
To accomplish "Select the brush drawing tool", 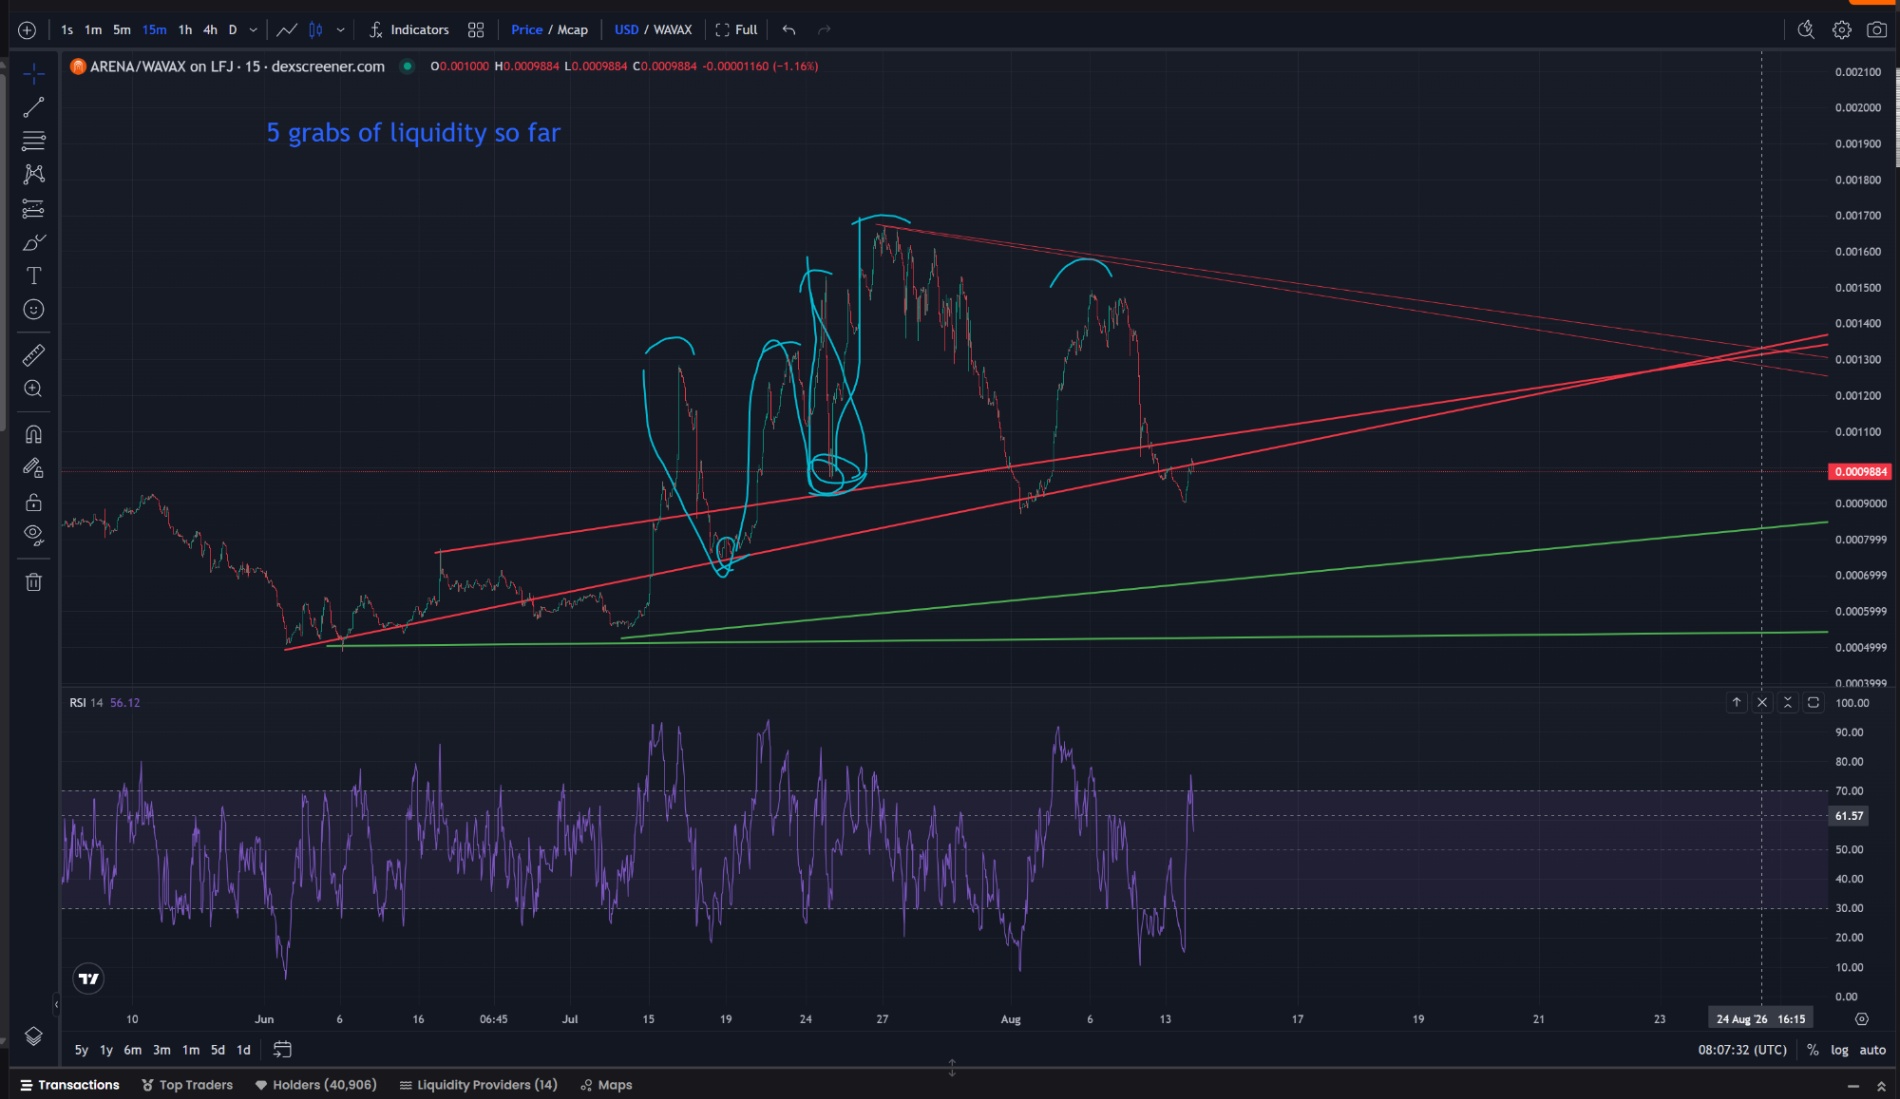I will coord(33,243).
